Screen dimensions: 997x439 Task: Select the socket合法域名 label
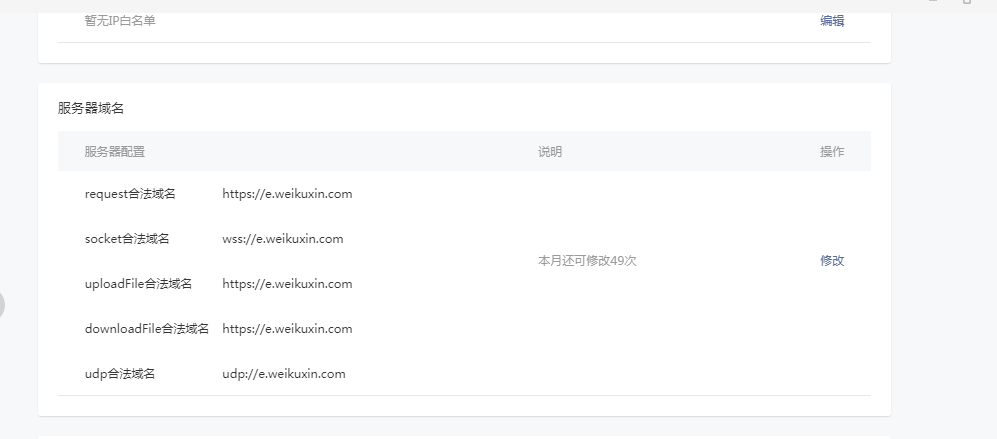[127, 239]
